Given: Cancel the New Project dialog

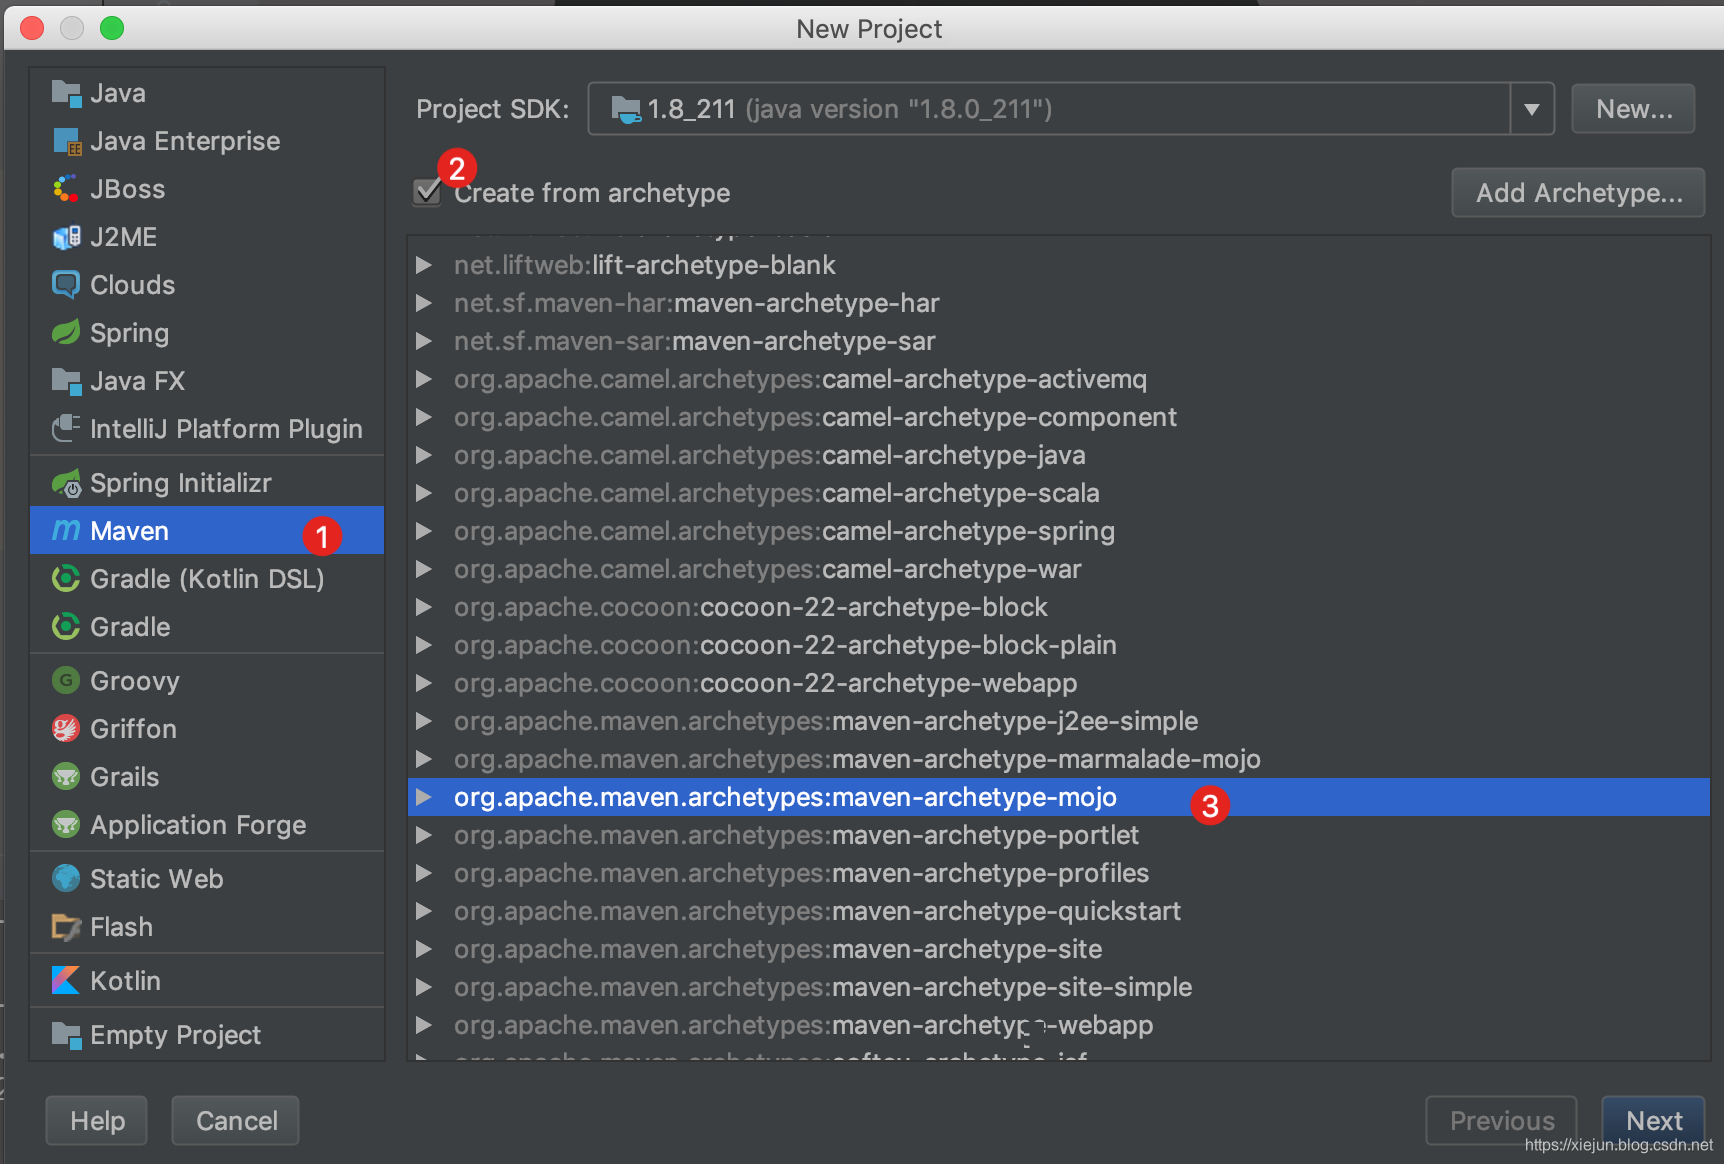Looking at the screenshot, I should (236, 1120).
